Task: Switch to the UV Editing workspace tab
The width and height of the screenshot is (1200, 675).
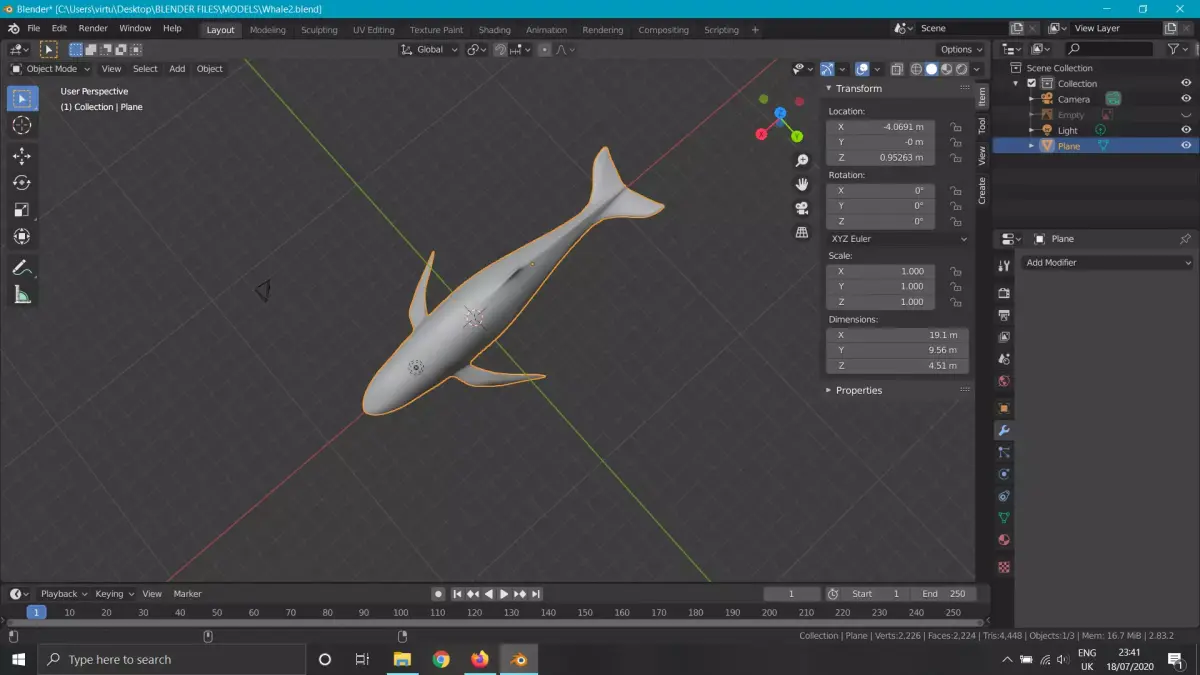Action: click(373, 30)
